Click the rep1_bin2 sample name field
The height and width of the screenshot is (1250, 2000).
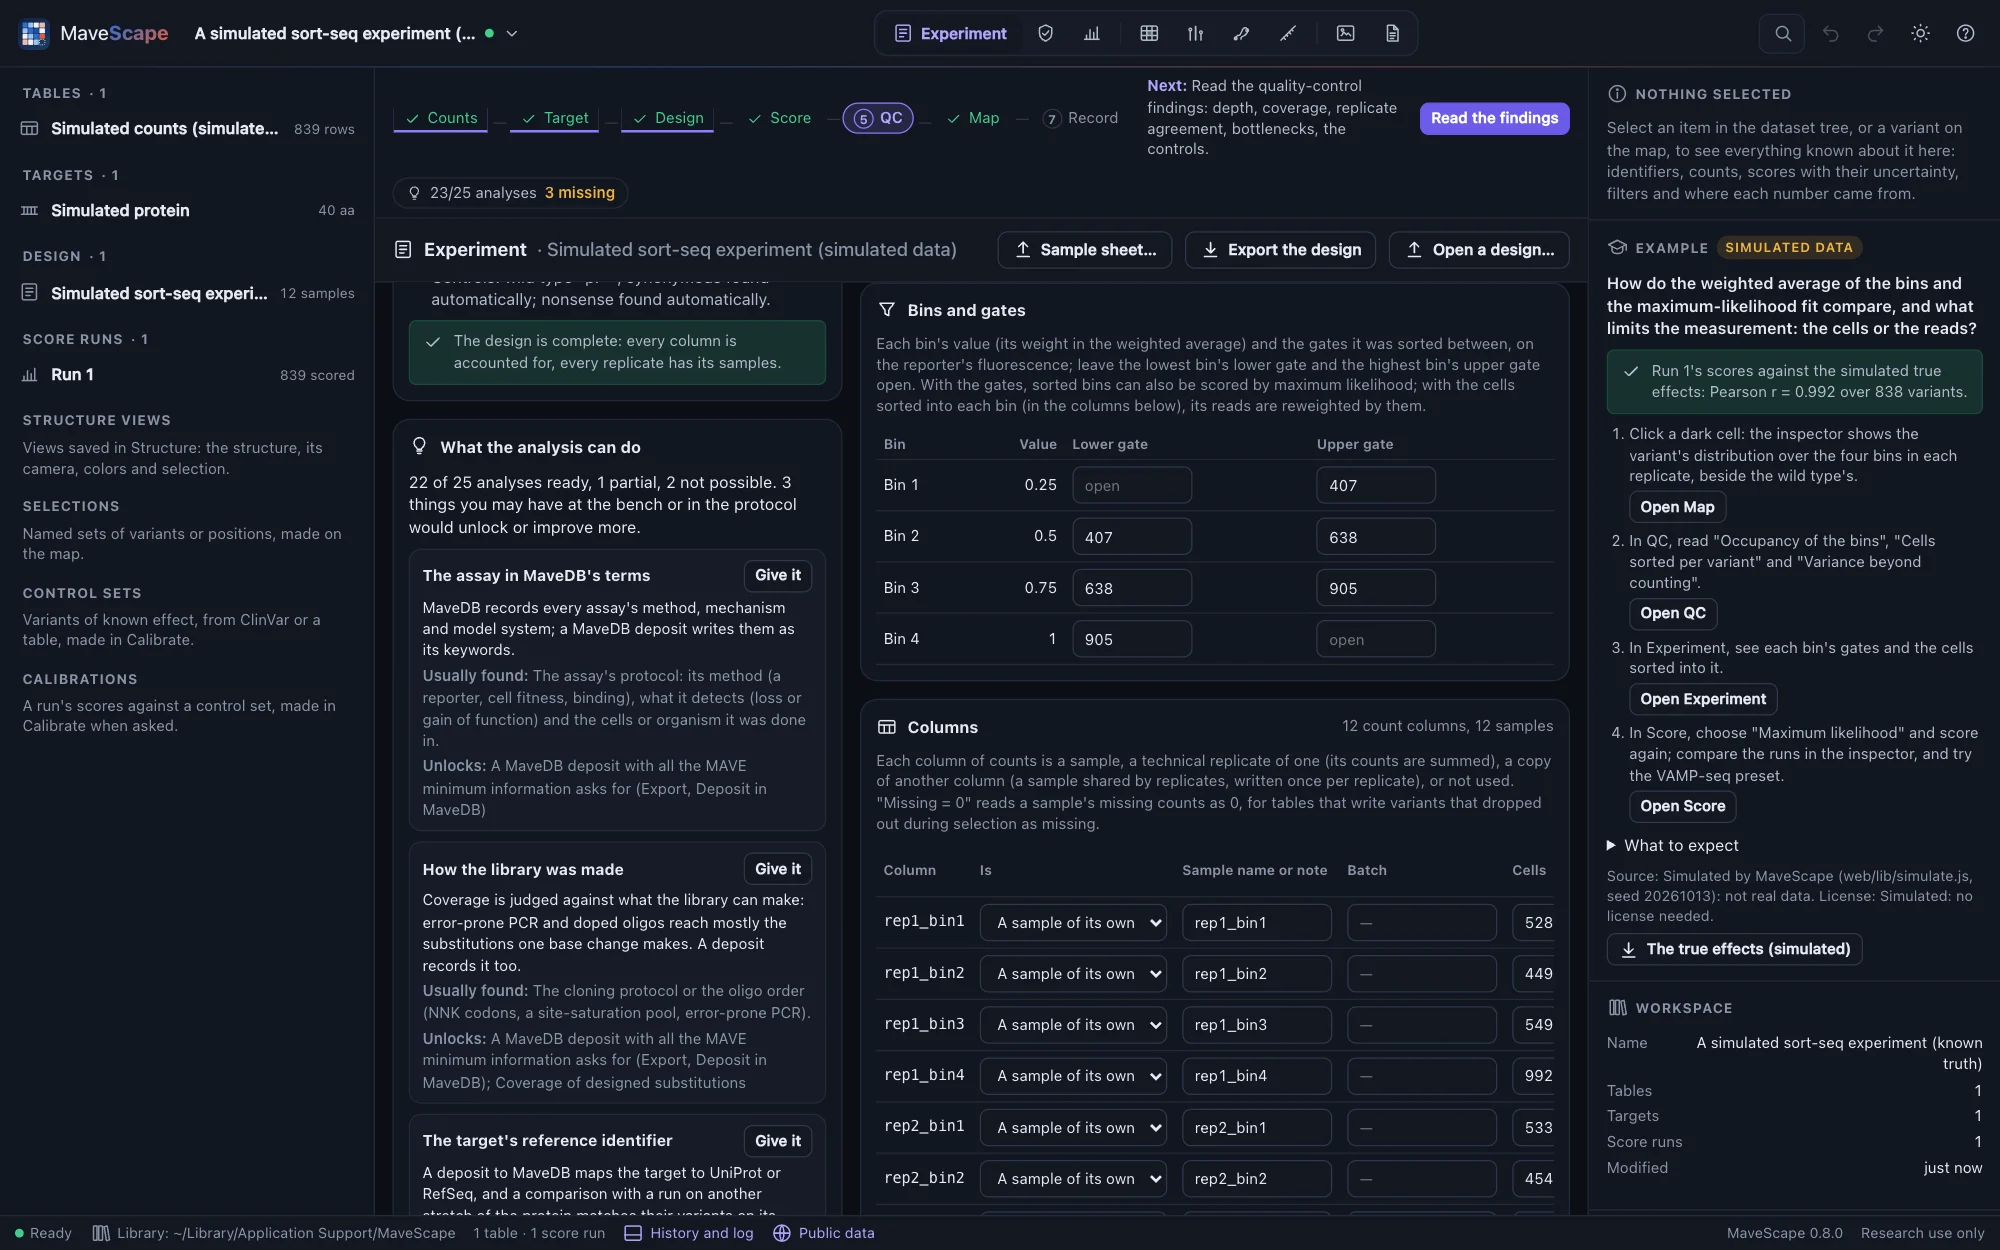click(x=1256, y=974)
